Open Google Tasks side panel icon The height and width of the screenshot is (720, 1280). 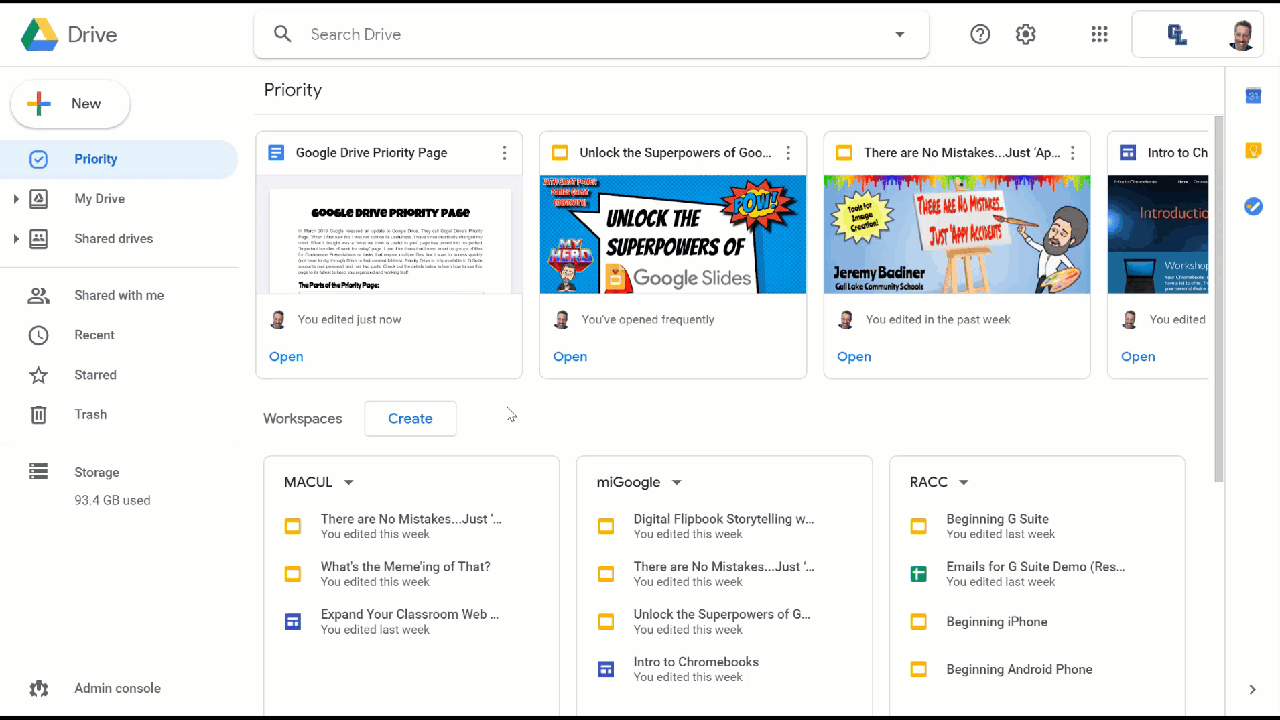tap(1253, 206)
